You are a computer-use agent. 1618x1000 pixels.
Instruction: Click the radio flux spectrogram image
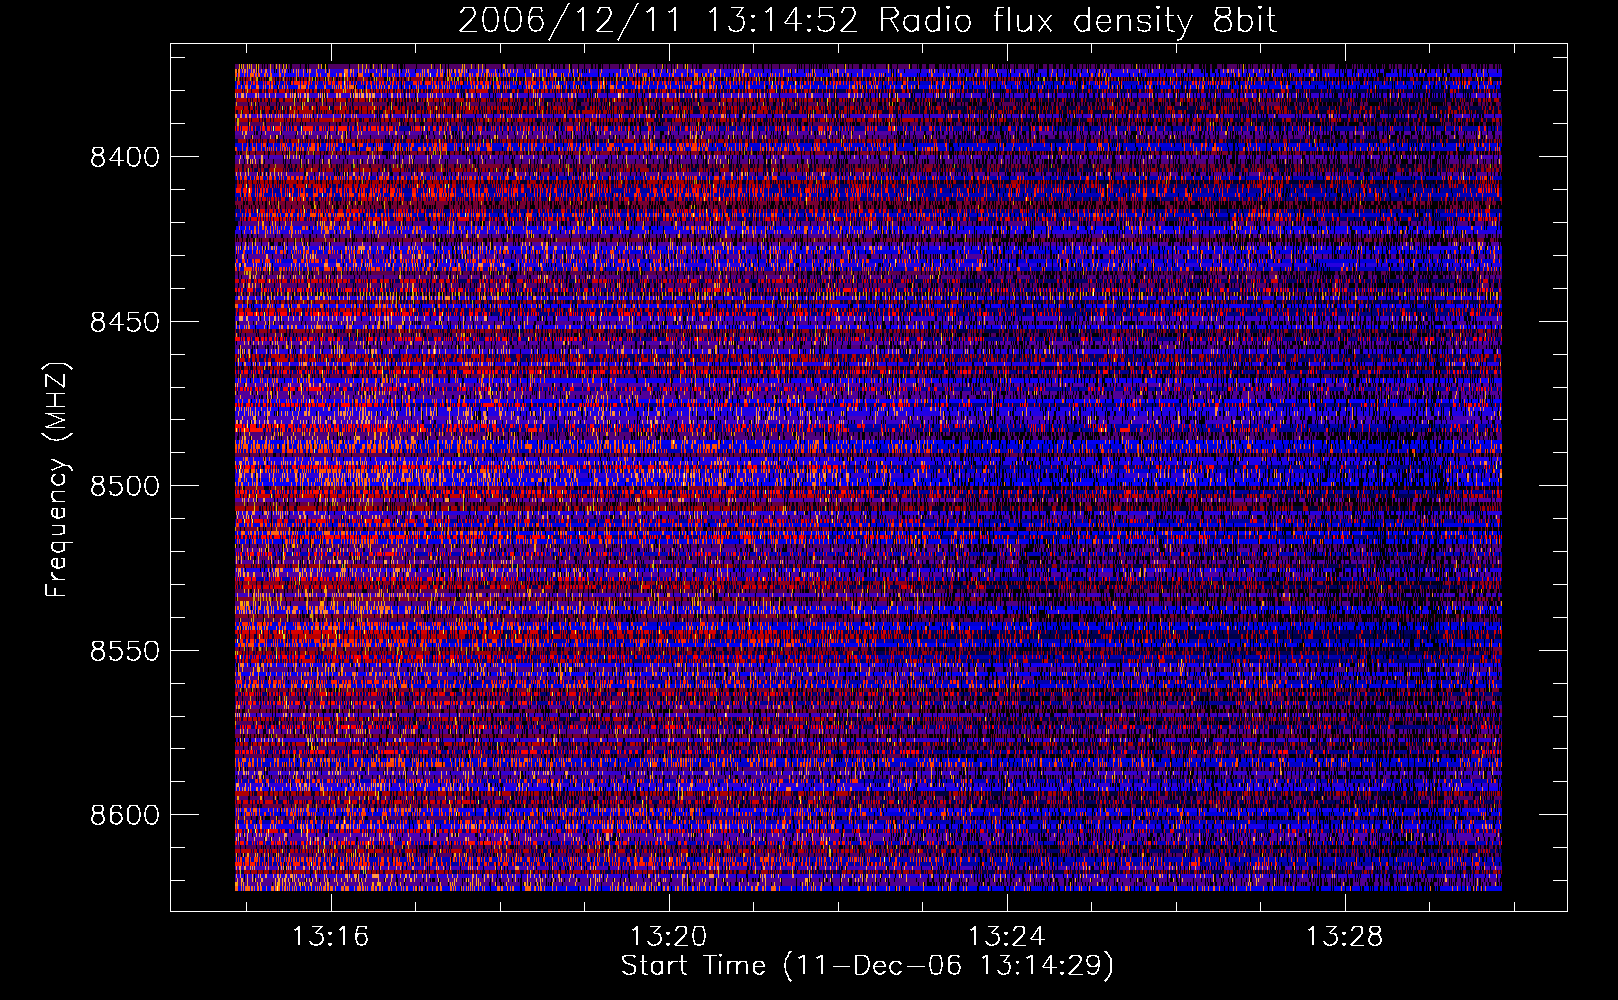pyautogui.click(x=868, y=477)
